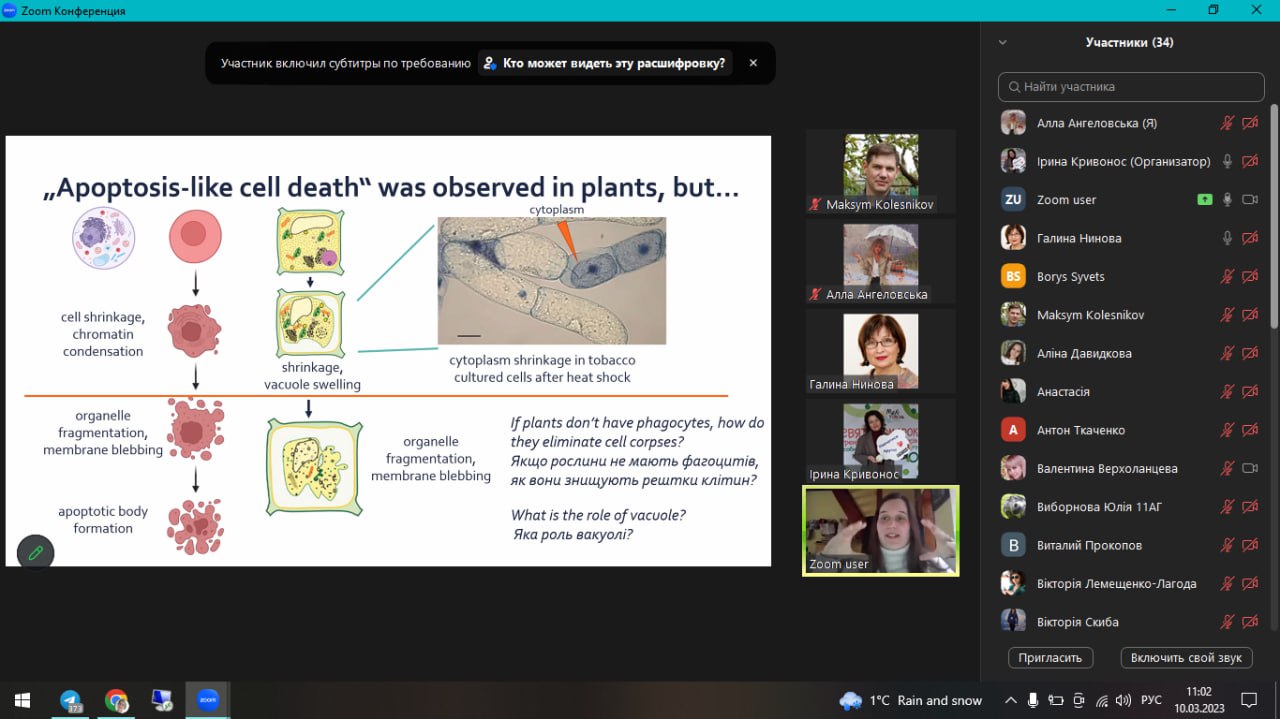Click the camera-off icon for Ірина Кривонос (Организатор)
The width and height of the screenshot is (1280, 719).
[x=1250, y=161]
